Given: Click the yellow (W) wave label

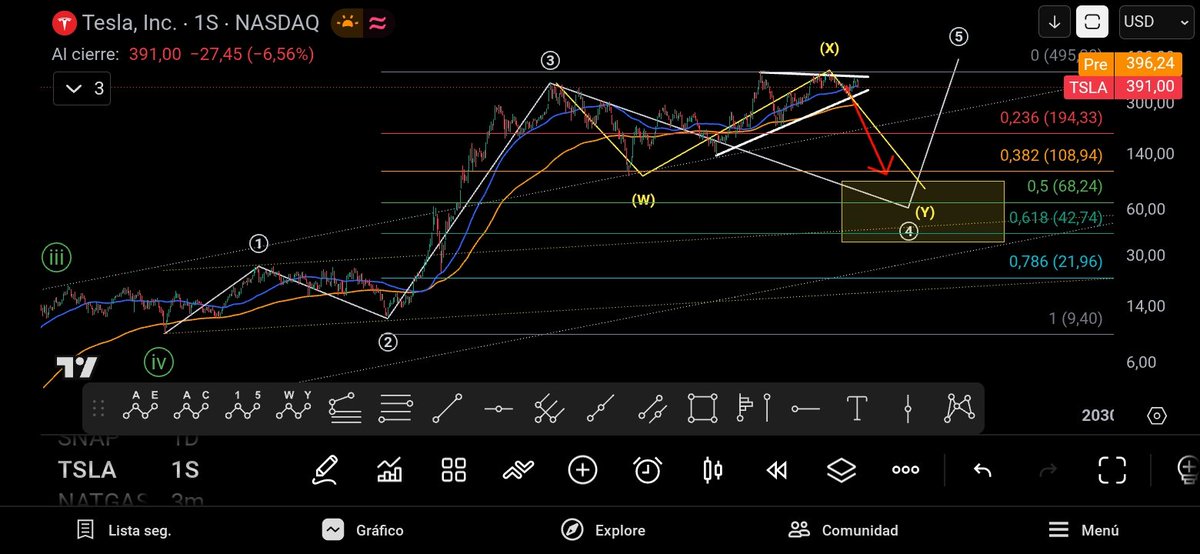Looking at the screenshot, I should click(x=643, y=200).
